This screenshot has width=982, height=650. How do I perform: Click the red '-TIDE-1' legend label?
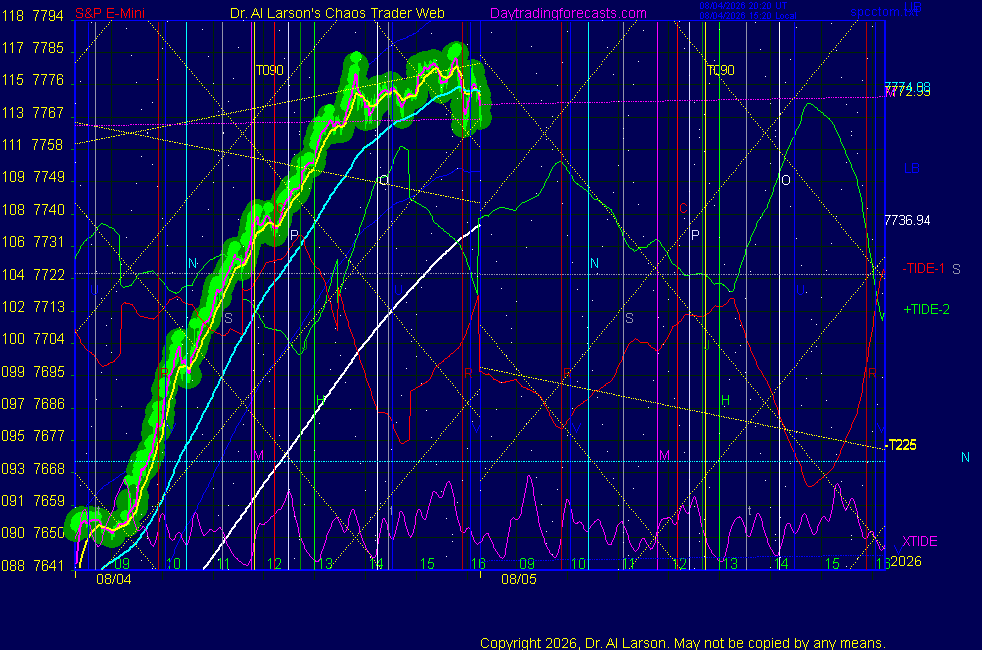point(923,269)
